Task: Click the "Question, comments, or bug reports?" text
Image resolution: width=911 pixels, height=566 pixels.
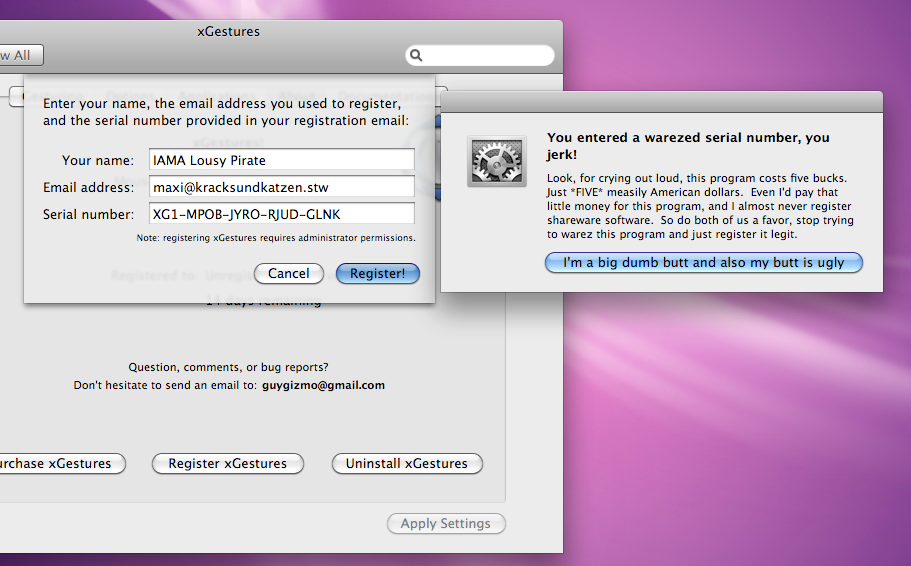Action: pyautogui.click(x=228, y=367)
